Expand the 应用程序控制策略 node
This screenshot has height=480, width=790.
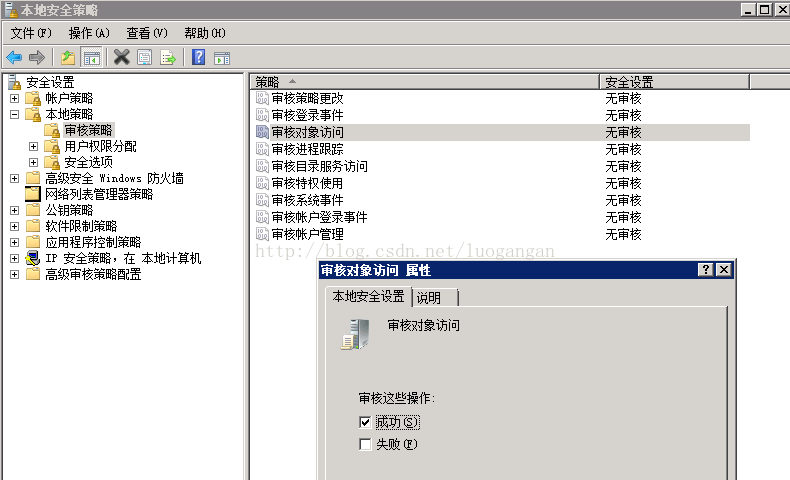click(15, 243)
